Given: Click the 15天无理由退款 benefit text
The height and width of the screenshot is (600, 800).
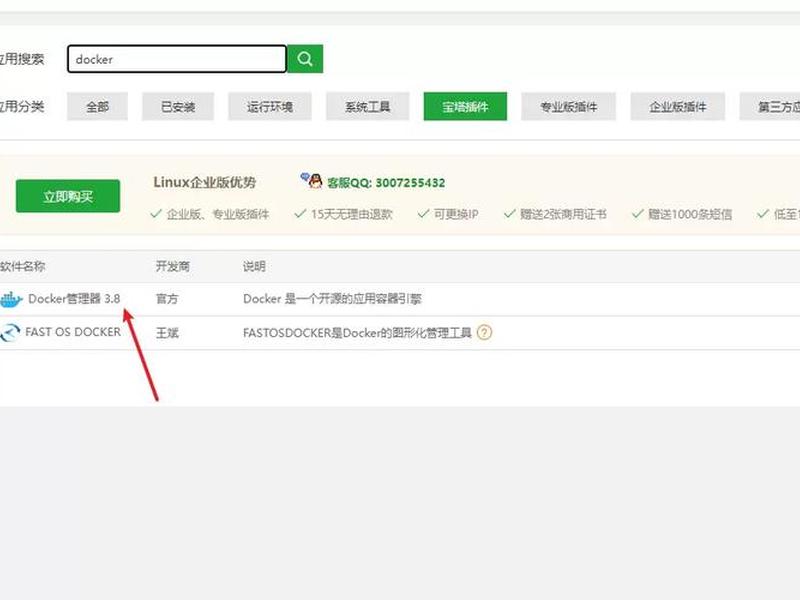Looking at the screenshot, I should click(x=352, y=214).
